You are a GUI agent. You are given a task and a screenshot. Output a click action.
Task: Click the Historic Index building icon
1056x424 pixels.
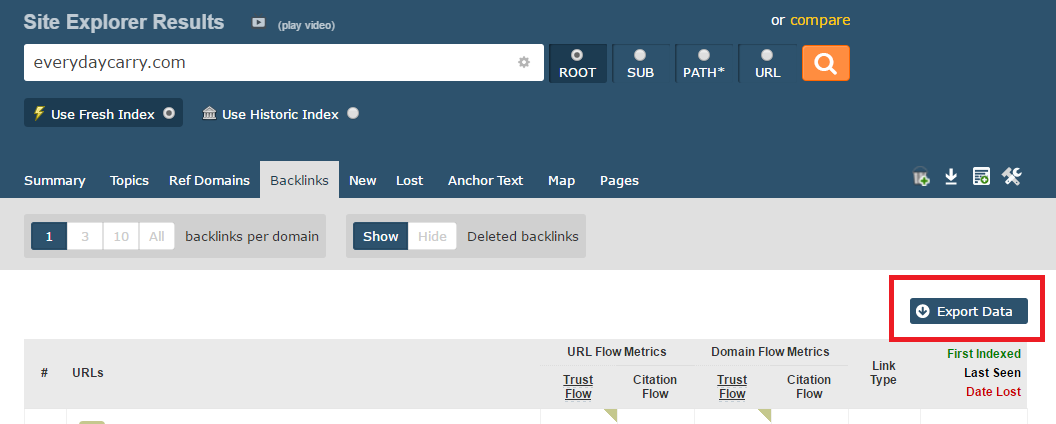(x=209, y=113)
